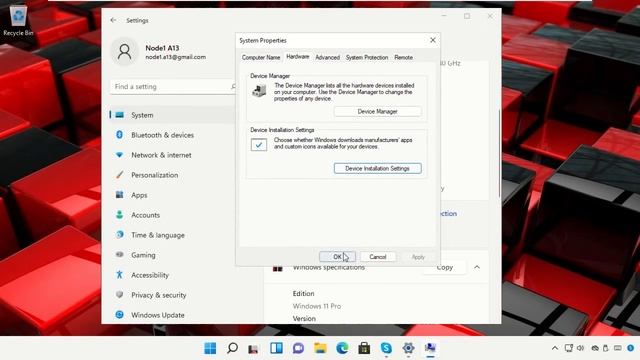Click the Device Manager computer icon
The width and height of the screenshot is (640, 360).
click(x=259, y=90)
